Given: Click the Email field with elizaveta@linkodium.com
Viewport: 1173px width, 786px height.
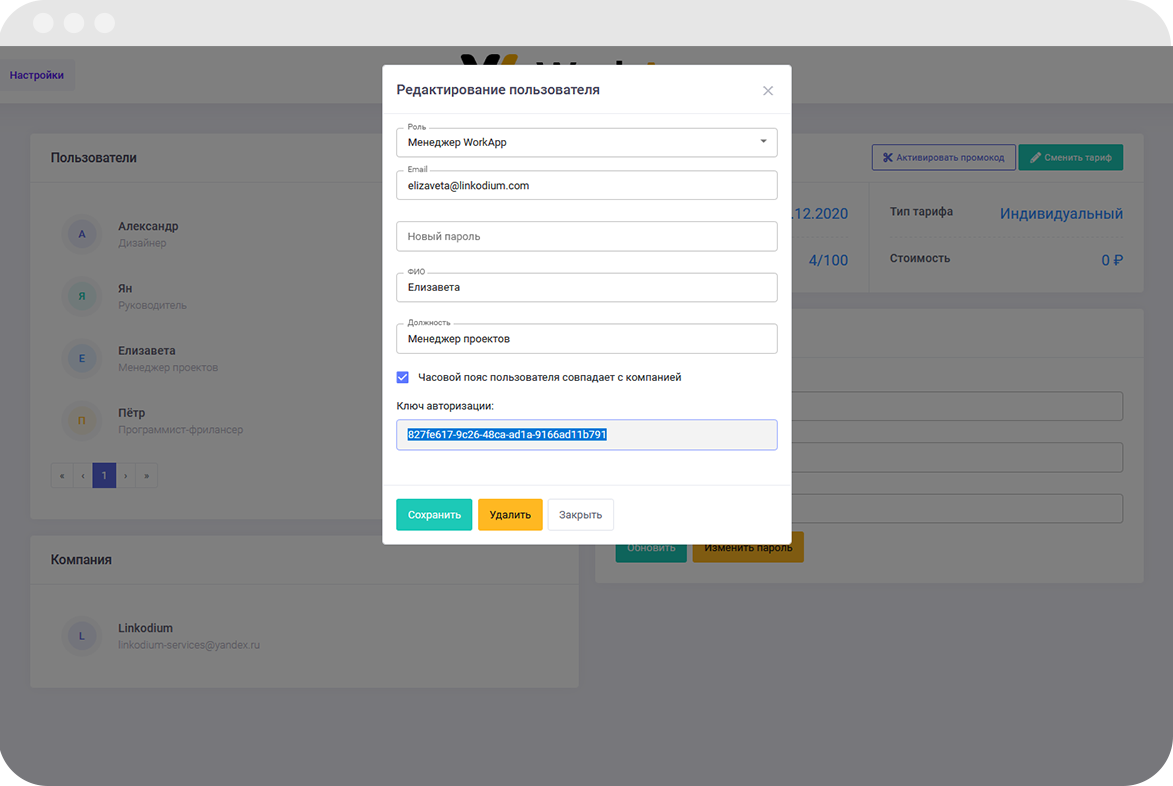Looking at the screenshot, I should [586, 185].
